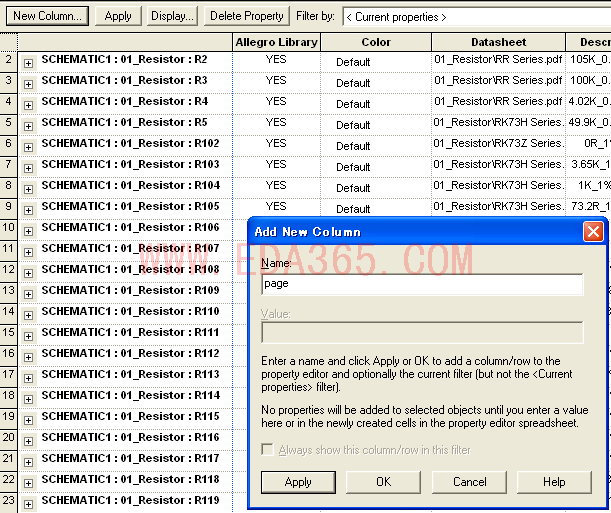Click the Allegro Library YES cell for R104
Image resolution: width=611 pixels, height=513 pixels.
click(276, 188)
